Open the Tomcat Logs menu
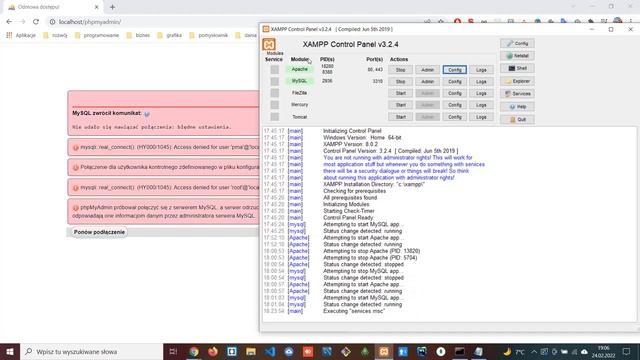640x360 pixels. pos(481,117)
